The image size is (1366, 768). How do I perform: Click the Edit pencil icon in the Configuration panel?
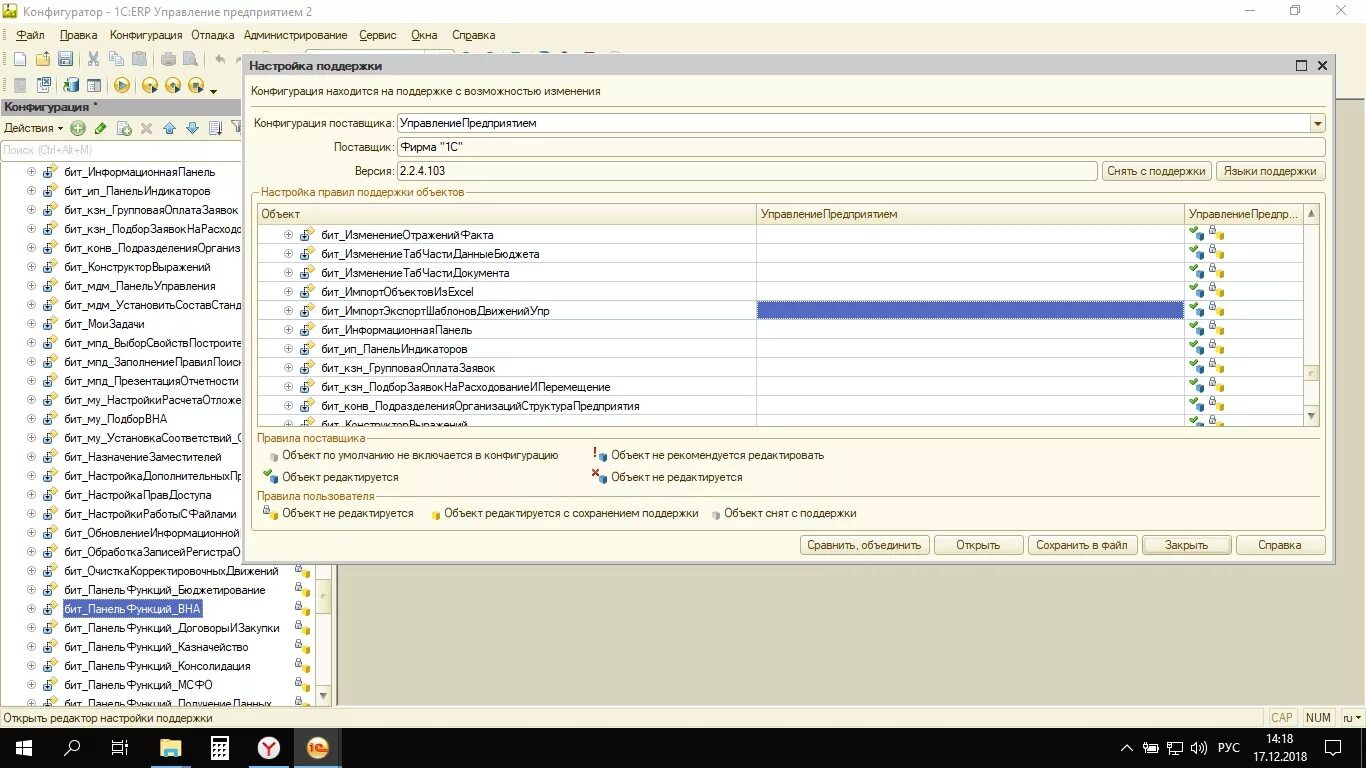(100, 128)
